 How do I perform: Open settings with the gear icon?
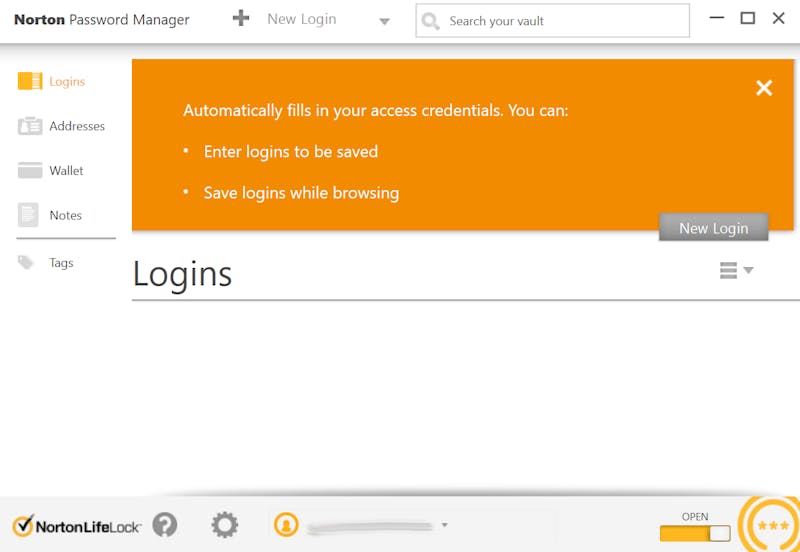pos(224,525)
